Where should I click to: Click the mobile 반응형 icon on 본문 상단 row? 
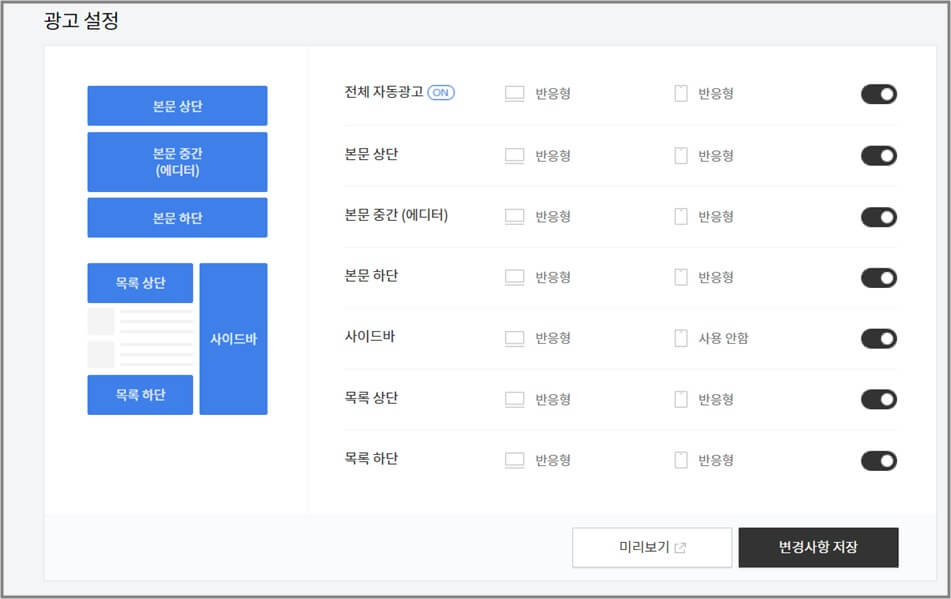[x=680, y=155]
